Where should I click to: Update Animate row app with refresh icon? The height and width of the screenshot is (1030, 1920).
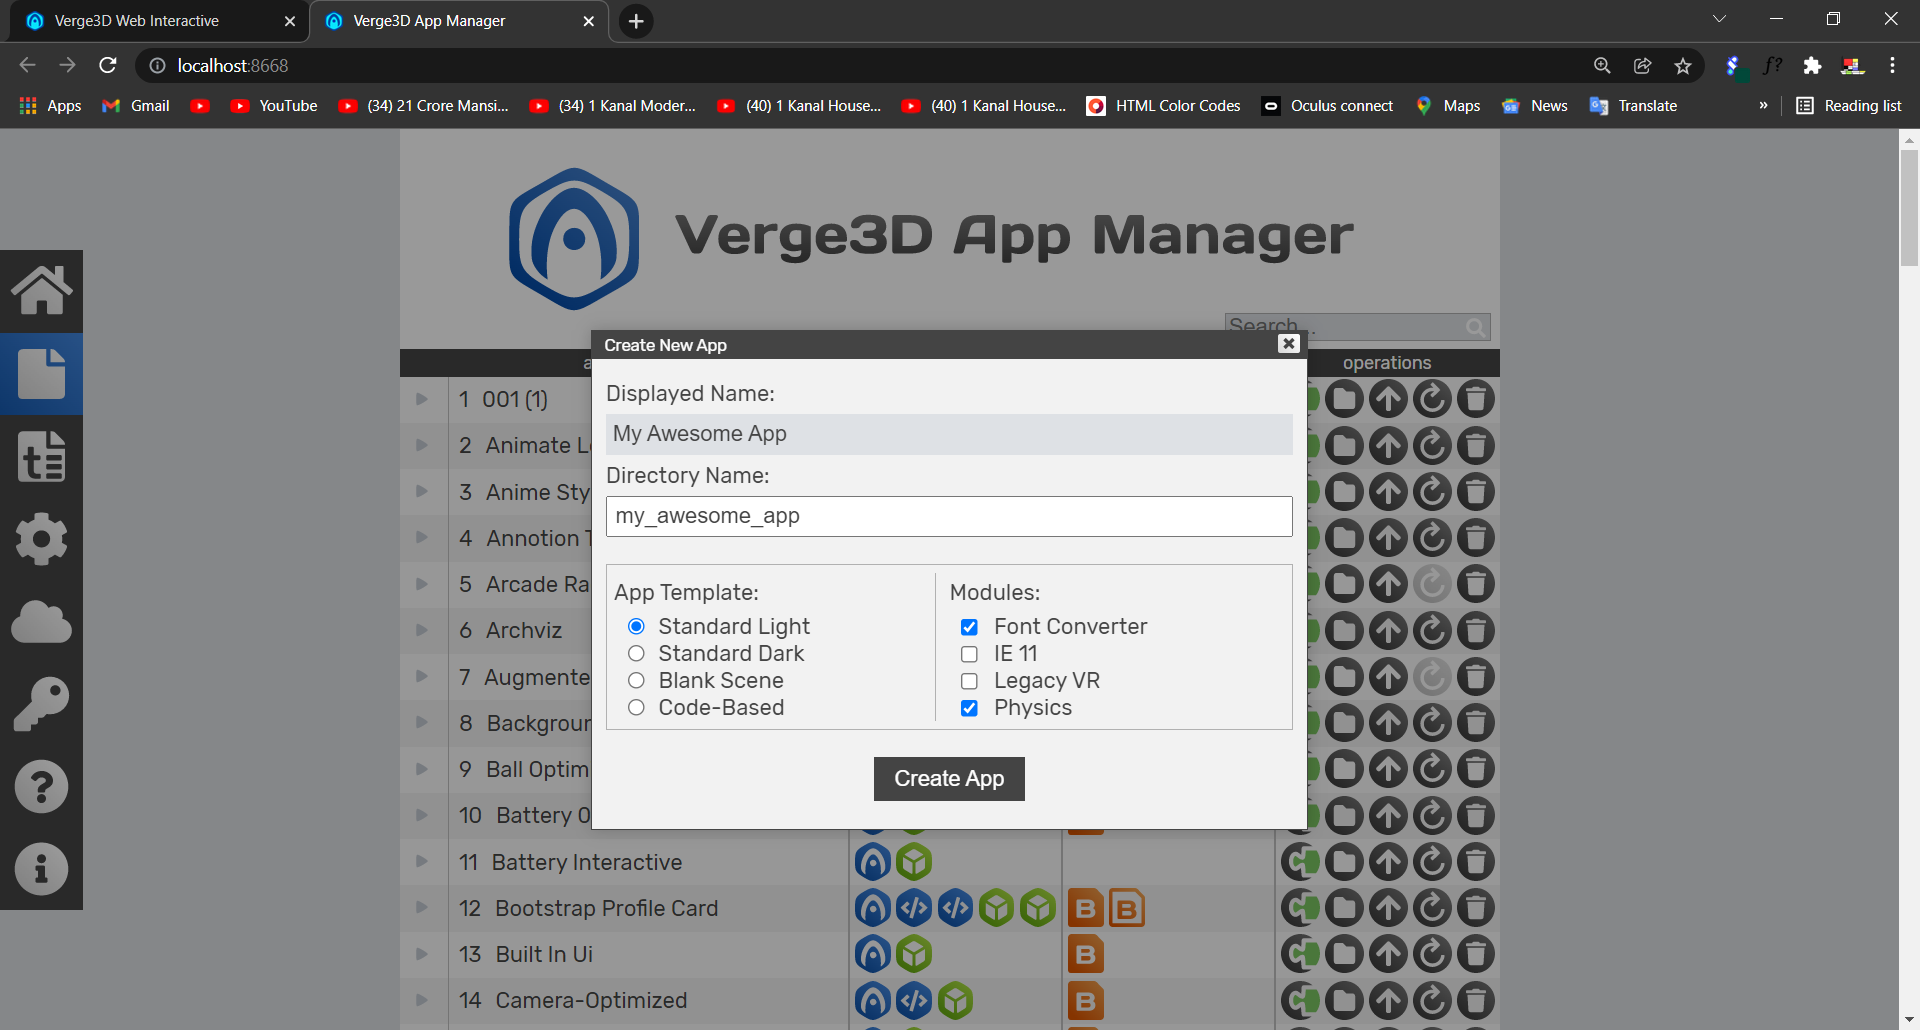pyautogui.click(x=1432, y=445)
